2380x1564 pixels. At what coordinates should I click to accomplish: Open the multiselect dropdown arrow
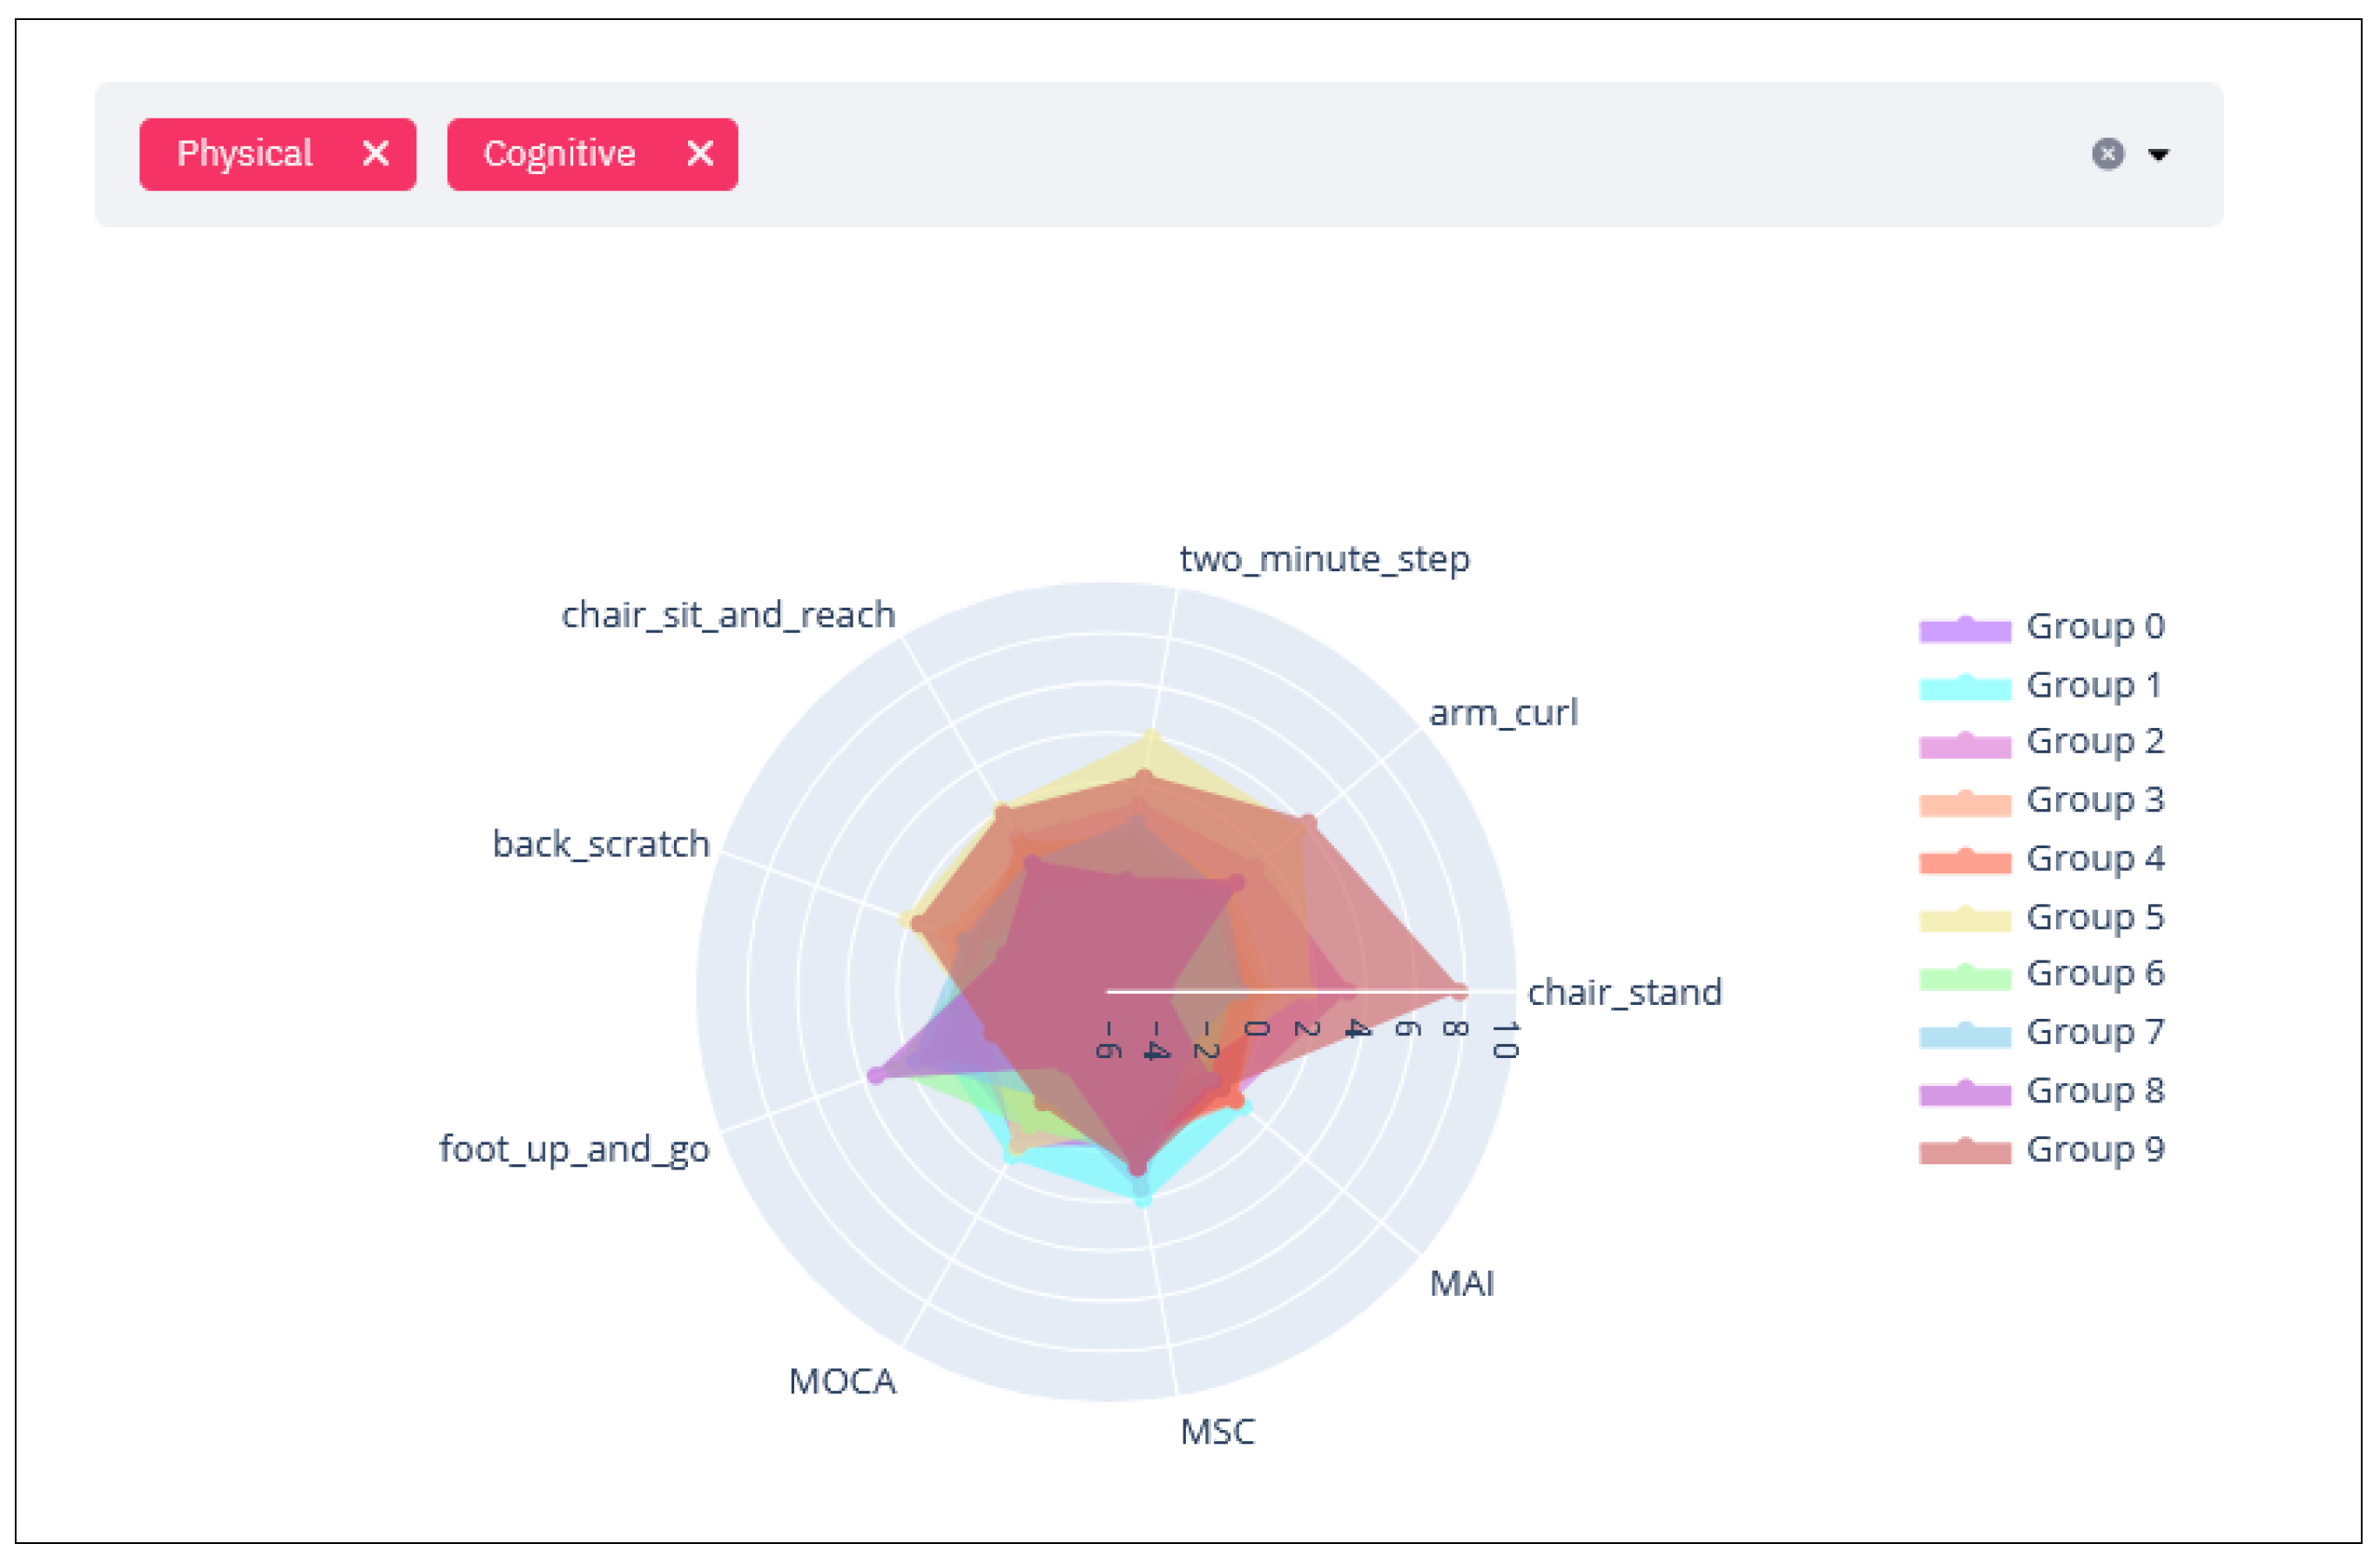click(2158, 154)
